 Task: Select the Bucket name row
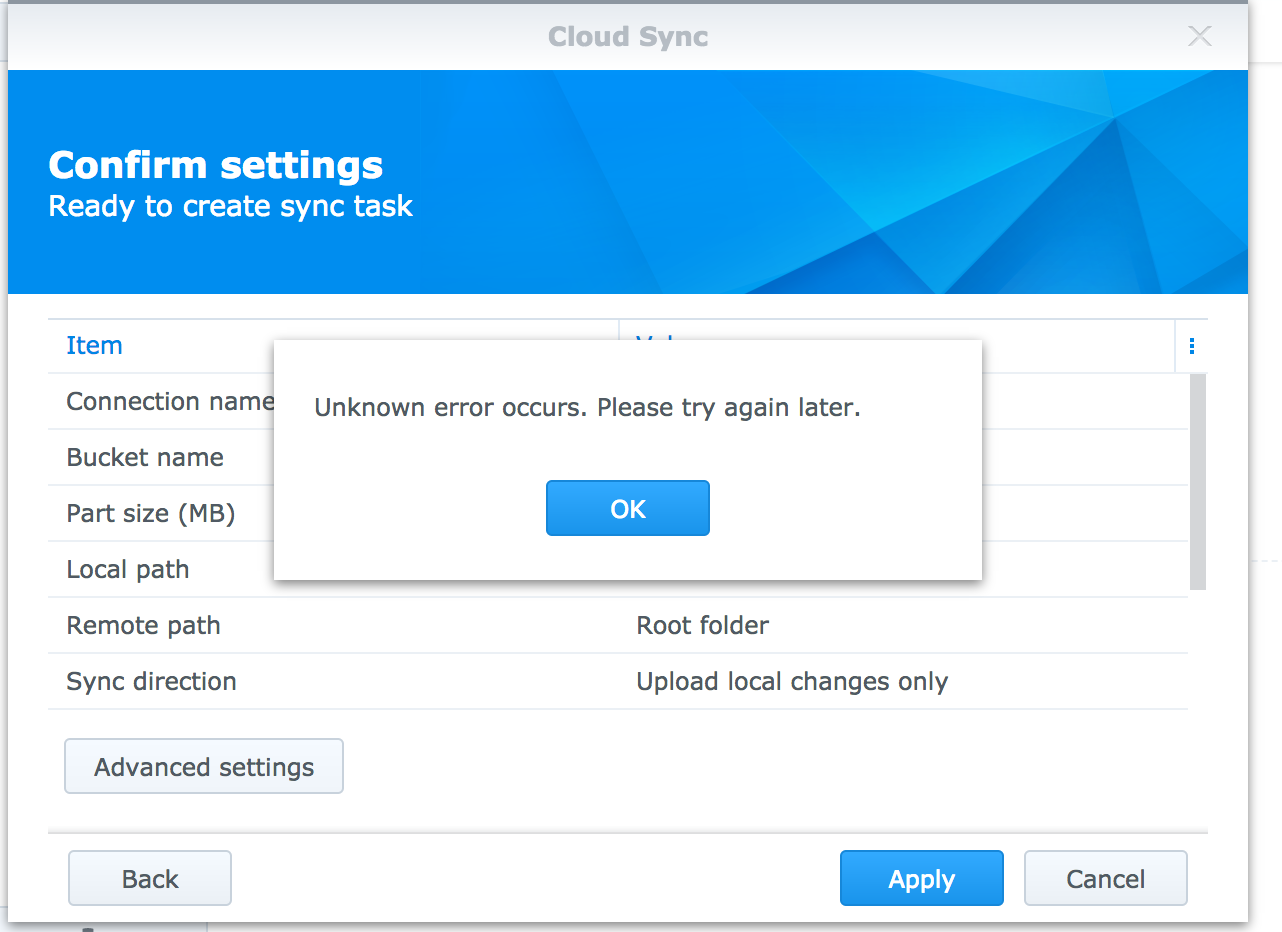pyautogui.click(x=144, y=457)
